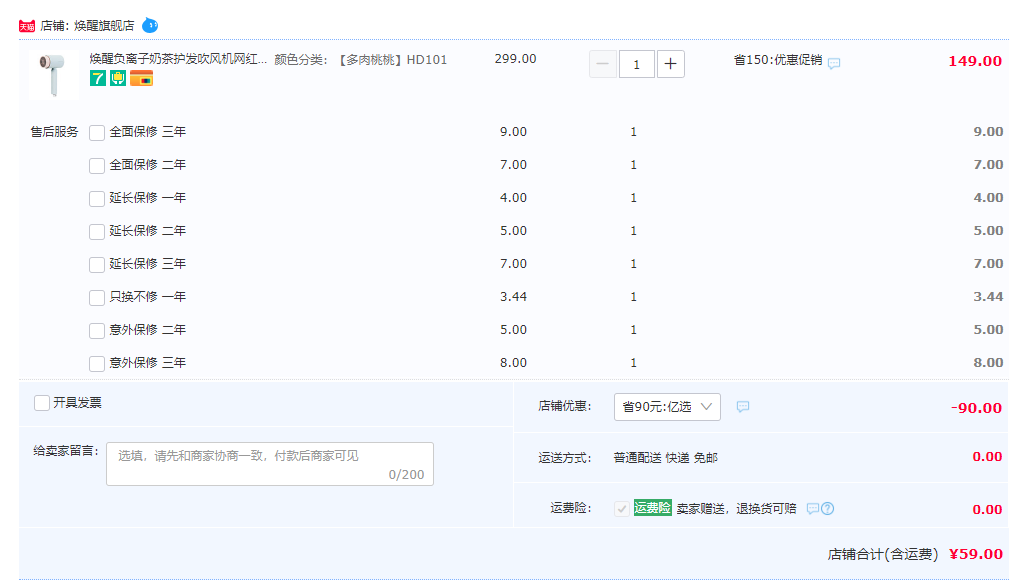Check 延长保修 二年 option
The width and height of the screenshot is (1020, 582).
97,231
